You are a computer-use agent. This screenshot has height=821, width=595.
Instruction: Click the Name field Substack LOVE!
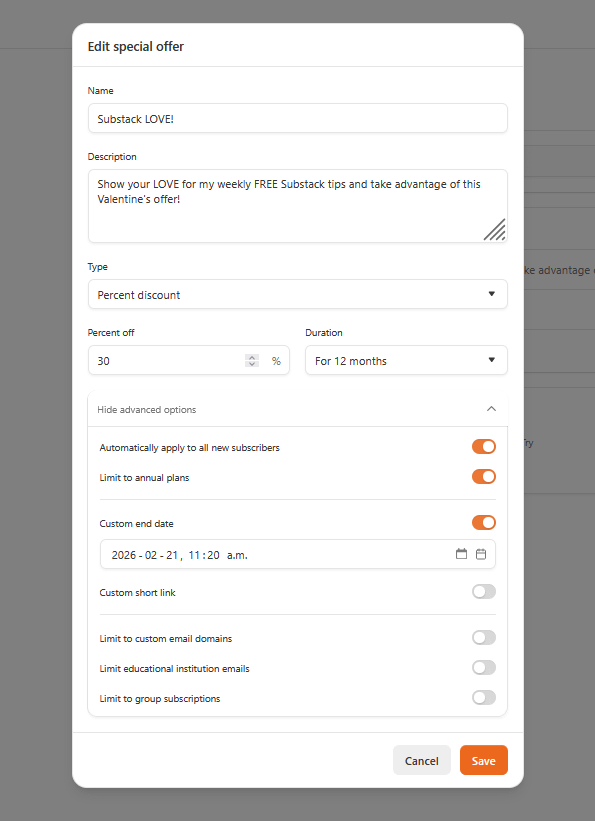point(298,118)
